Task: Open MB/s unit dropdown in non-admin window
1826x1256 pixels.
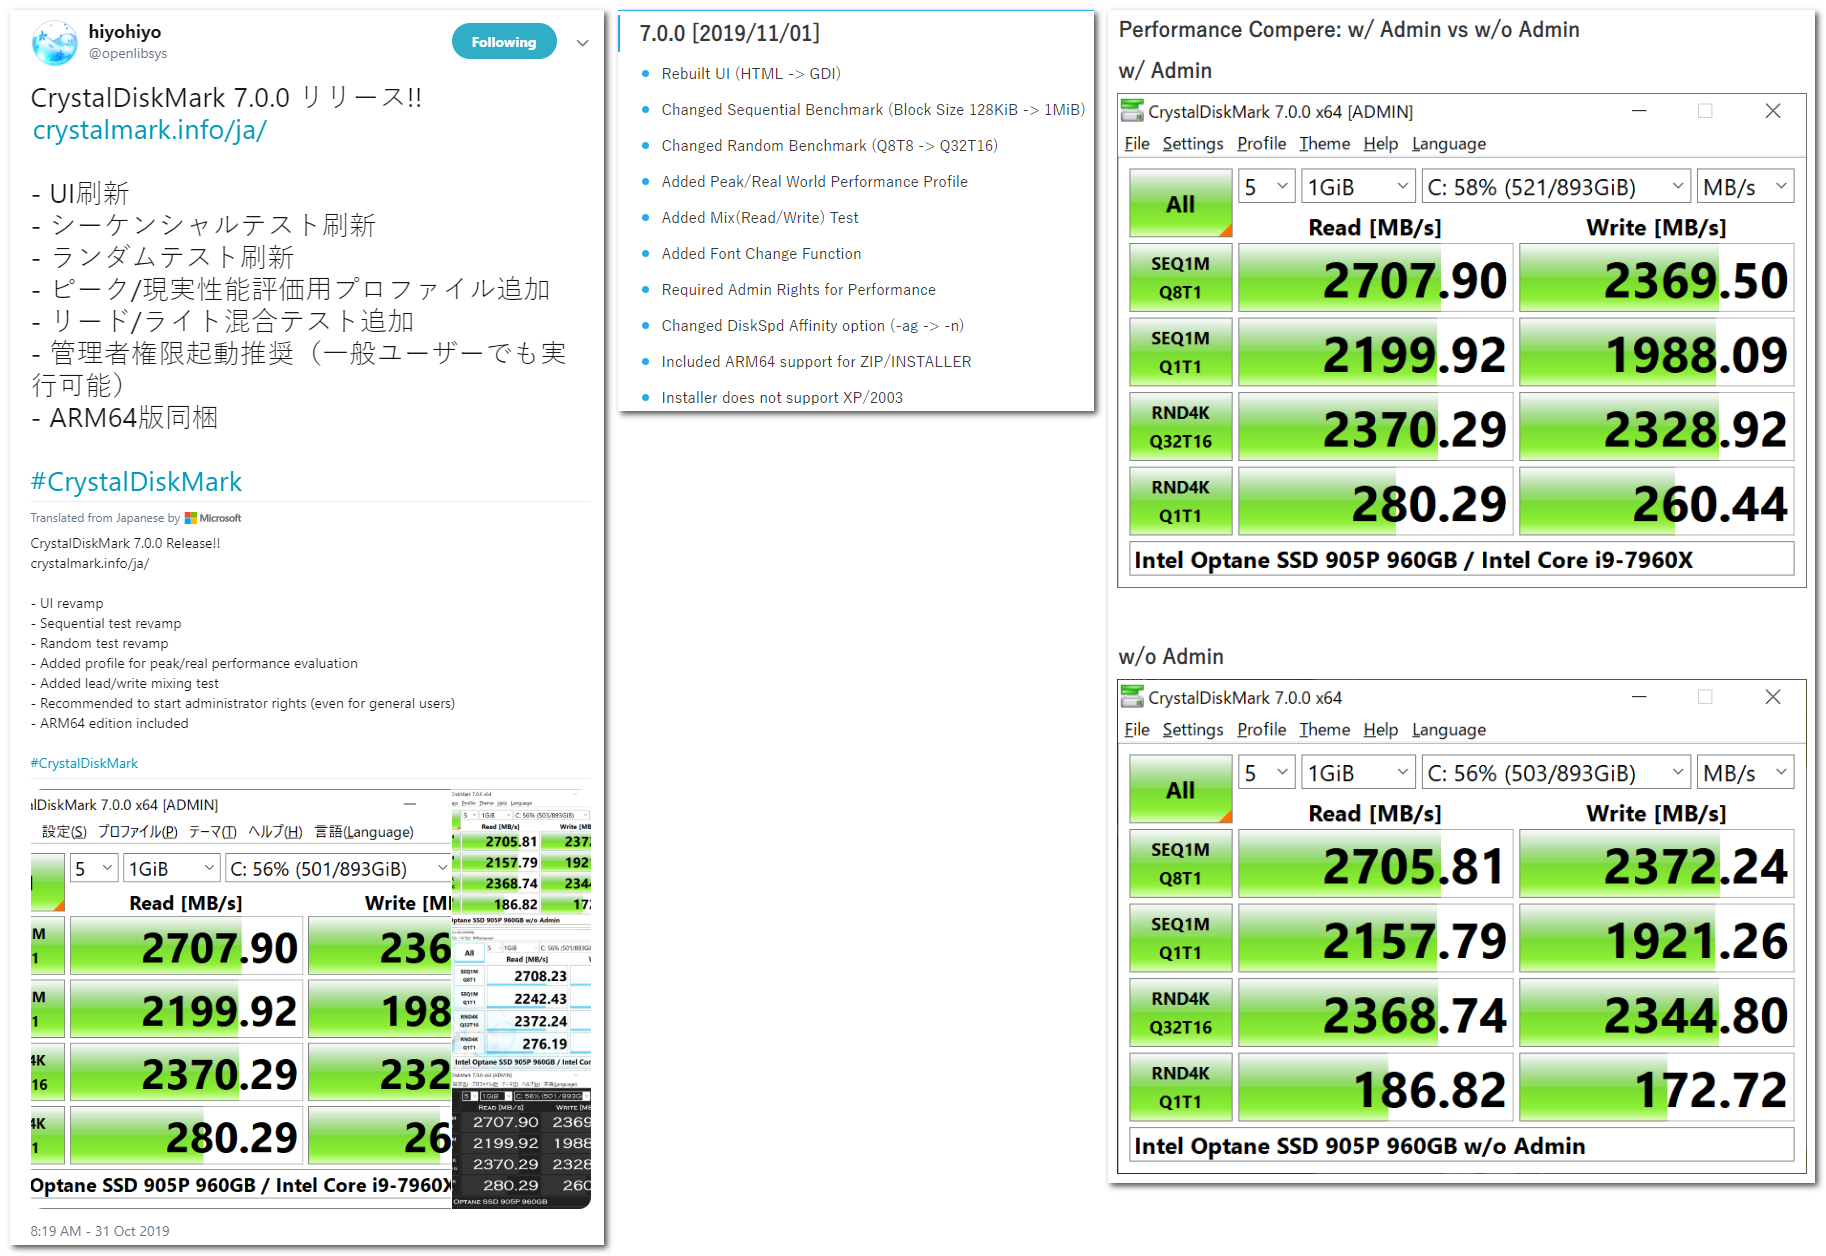Action: [x=1745, y=773]
